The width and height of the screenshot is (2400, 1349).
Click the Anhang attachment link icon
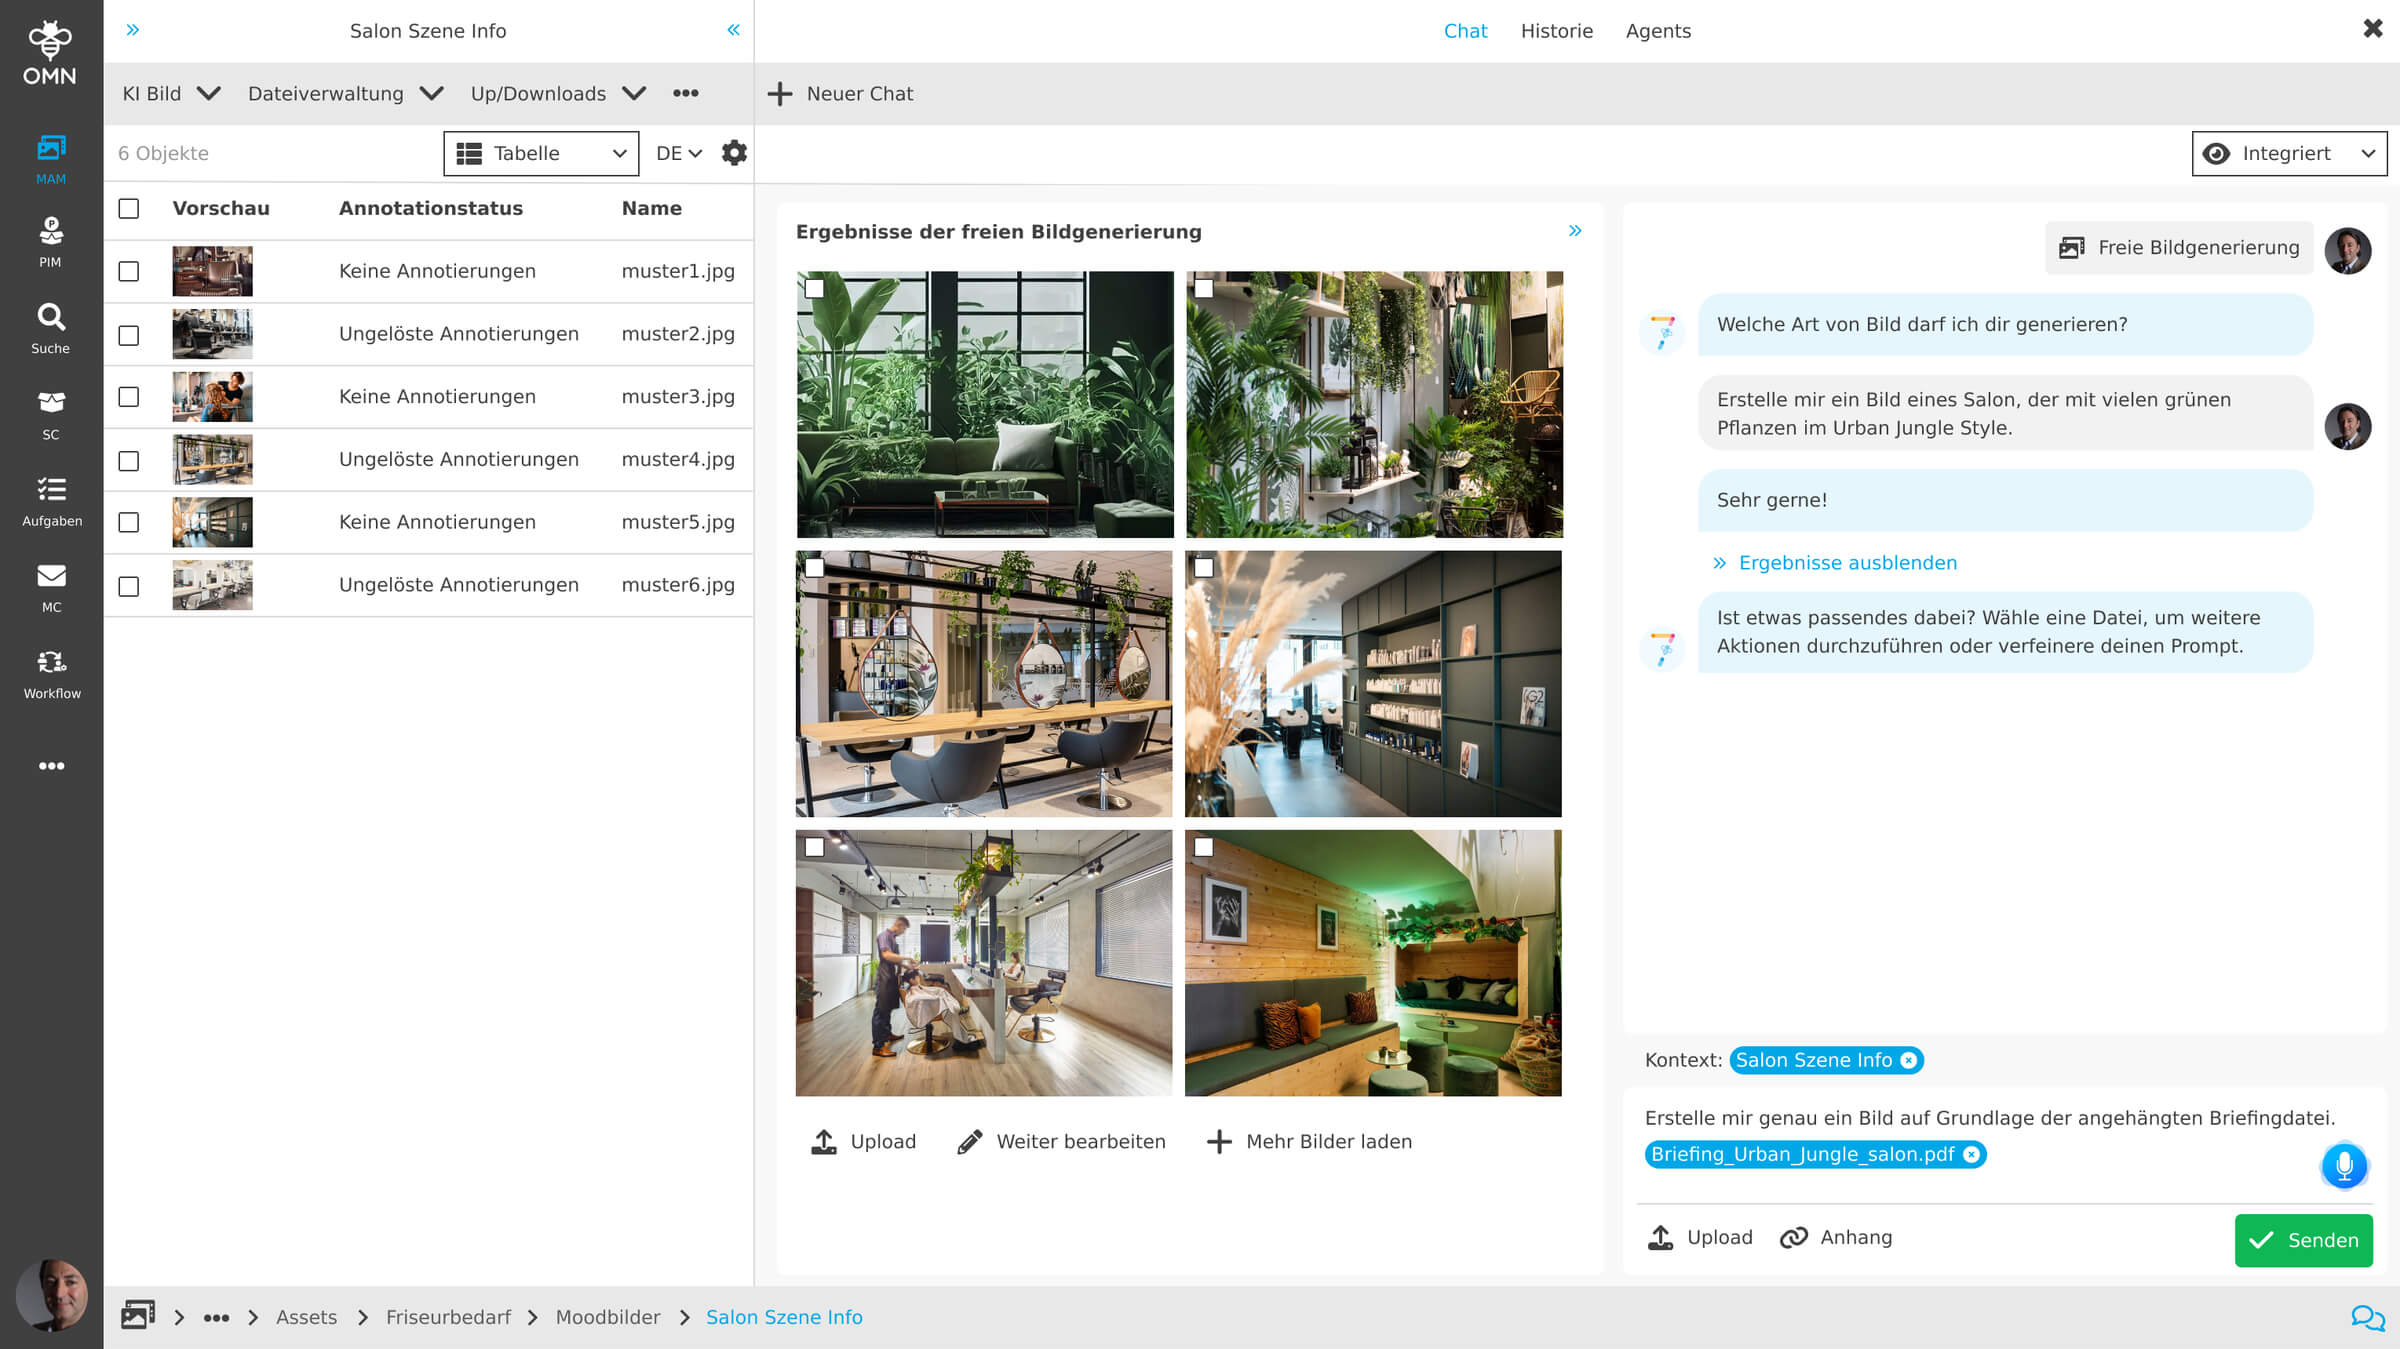coord(1793,1237)
